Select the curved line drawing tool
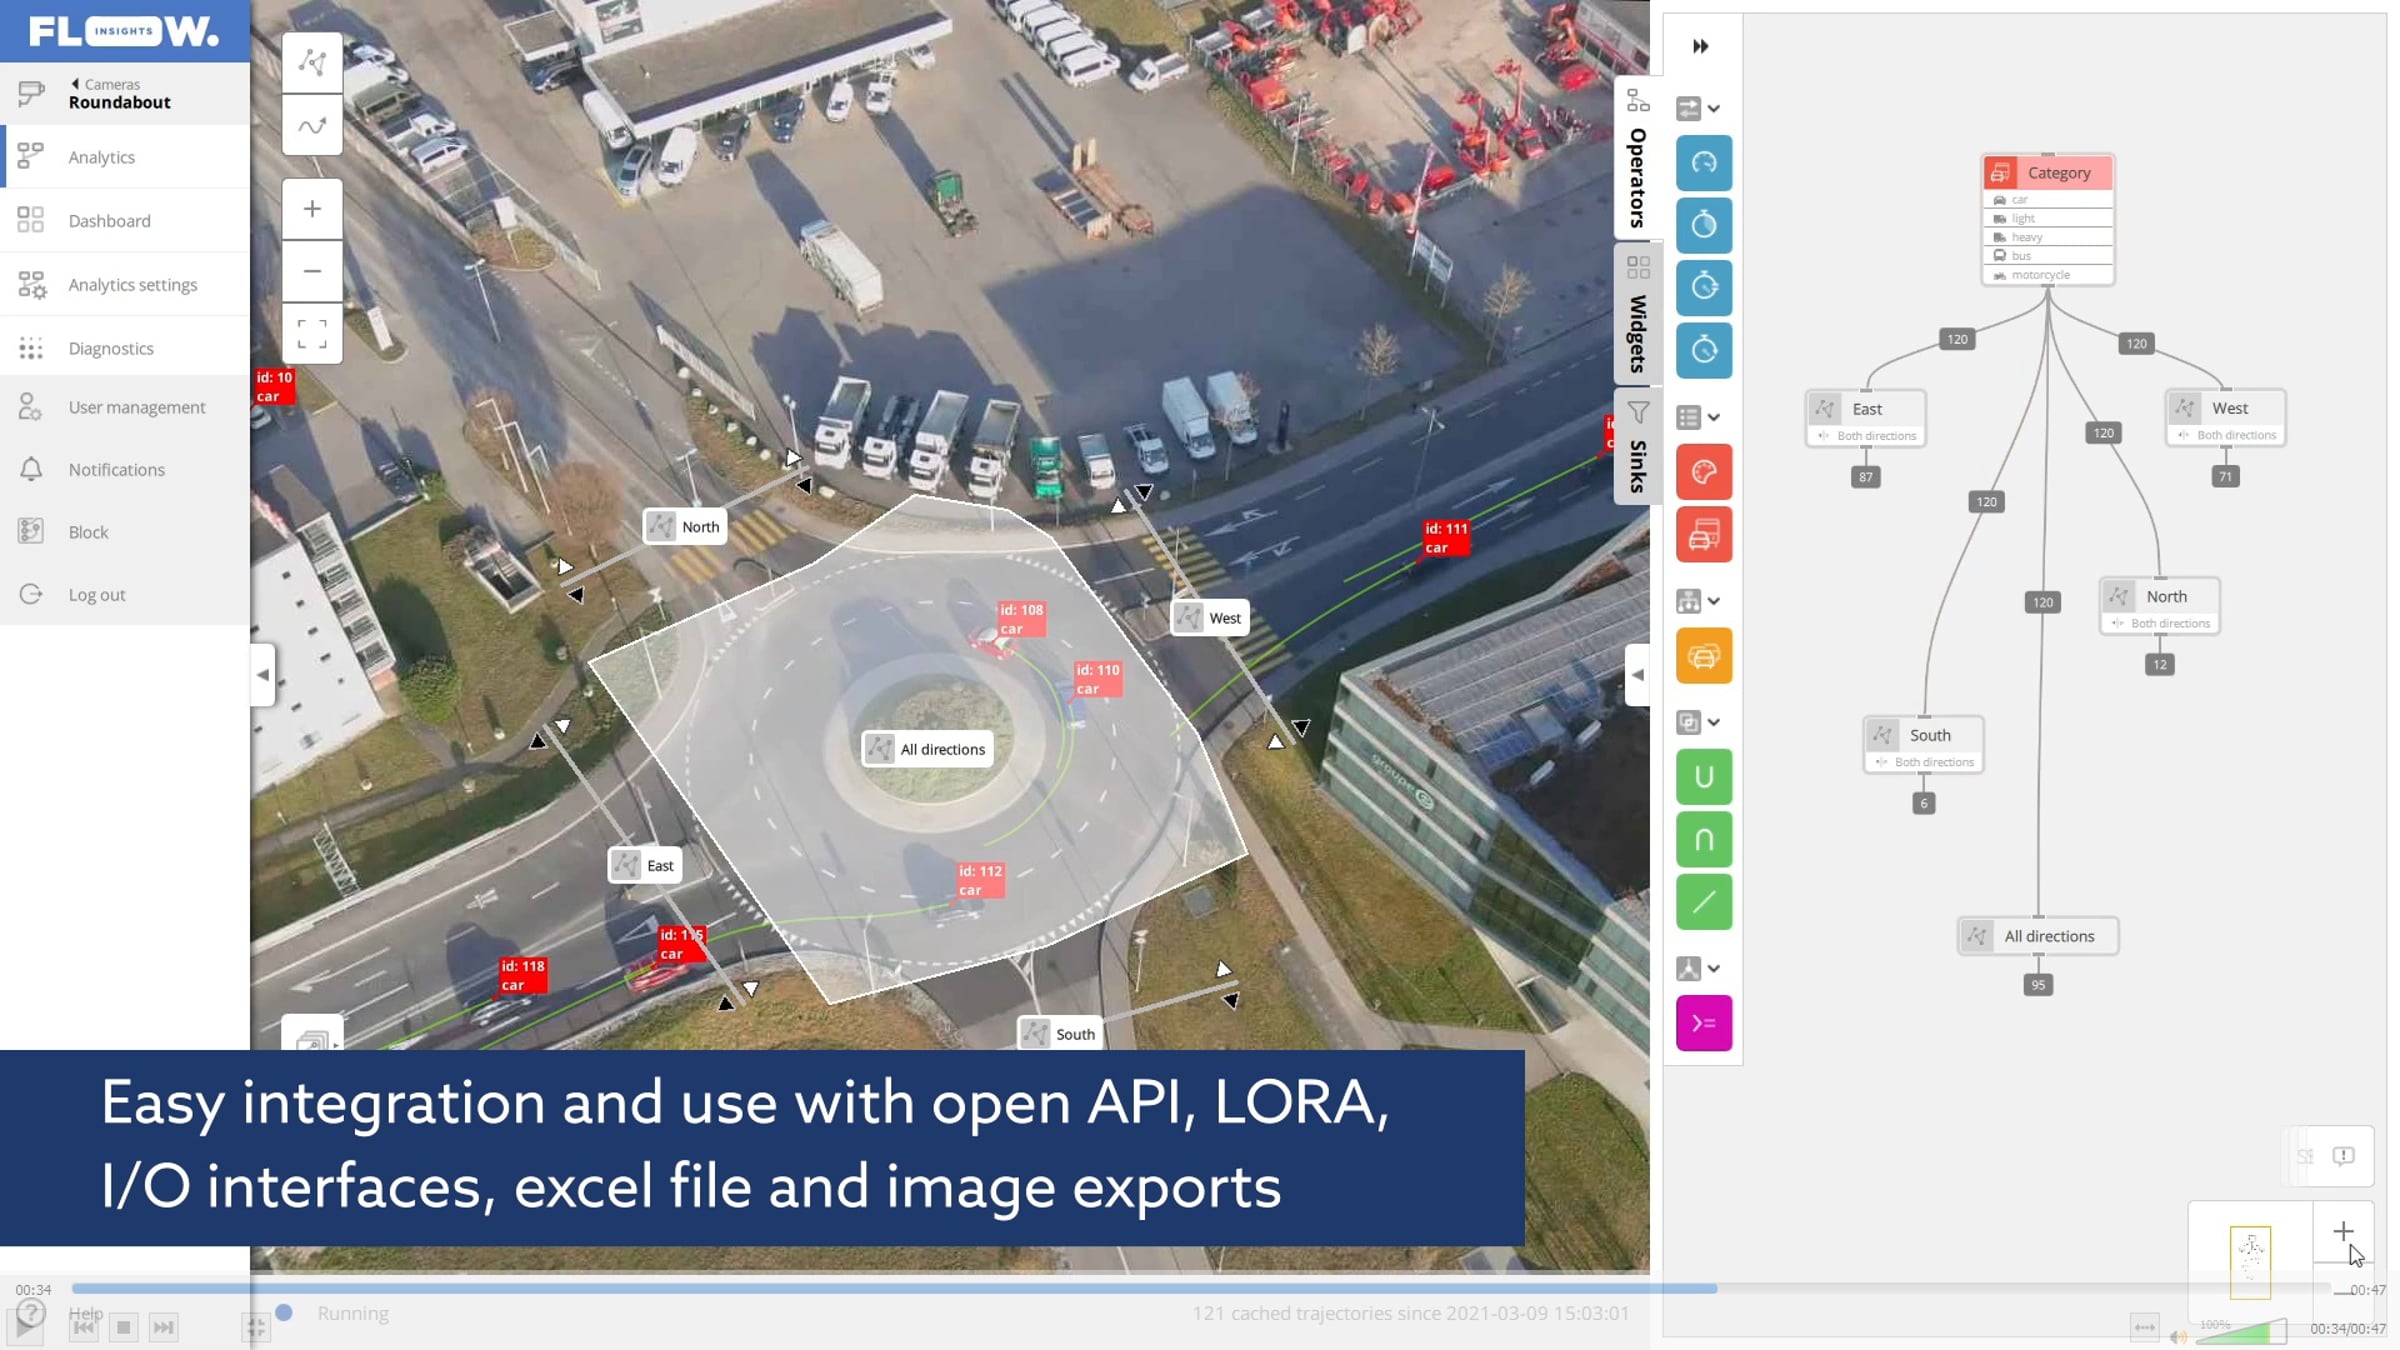This screenshot has width=2400, height=1350. pyautogui.click(x=312, y=125)
